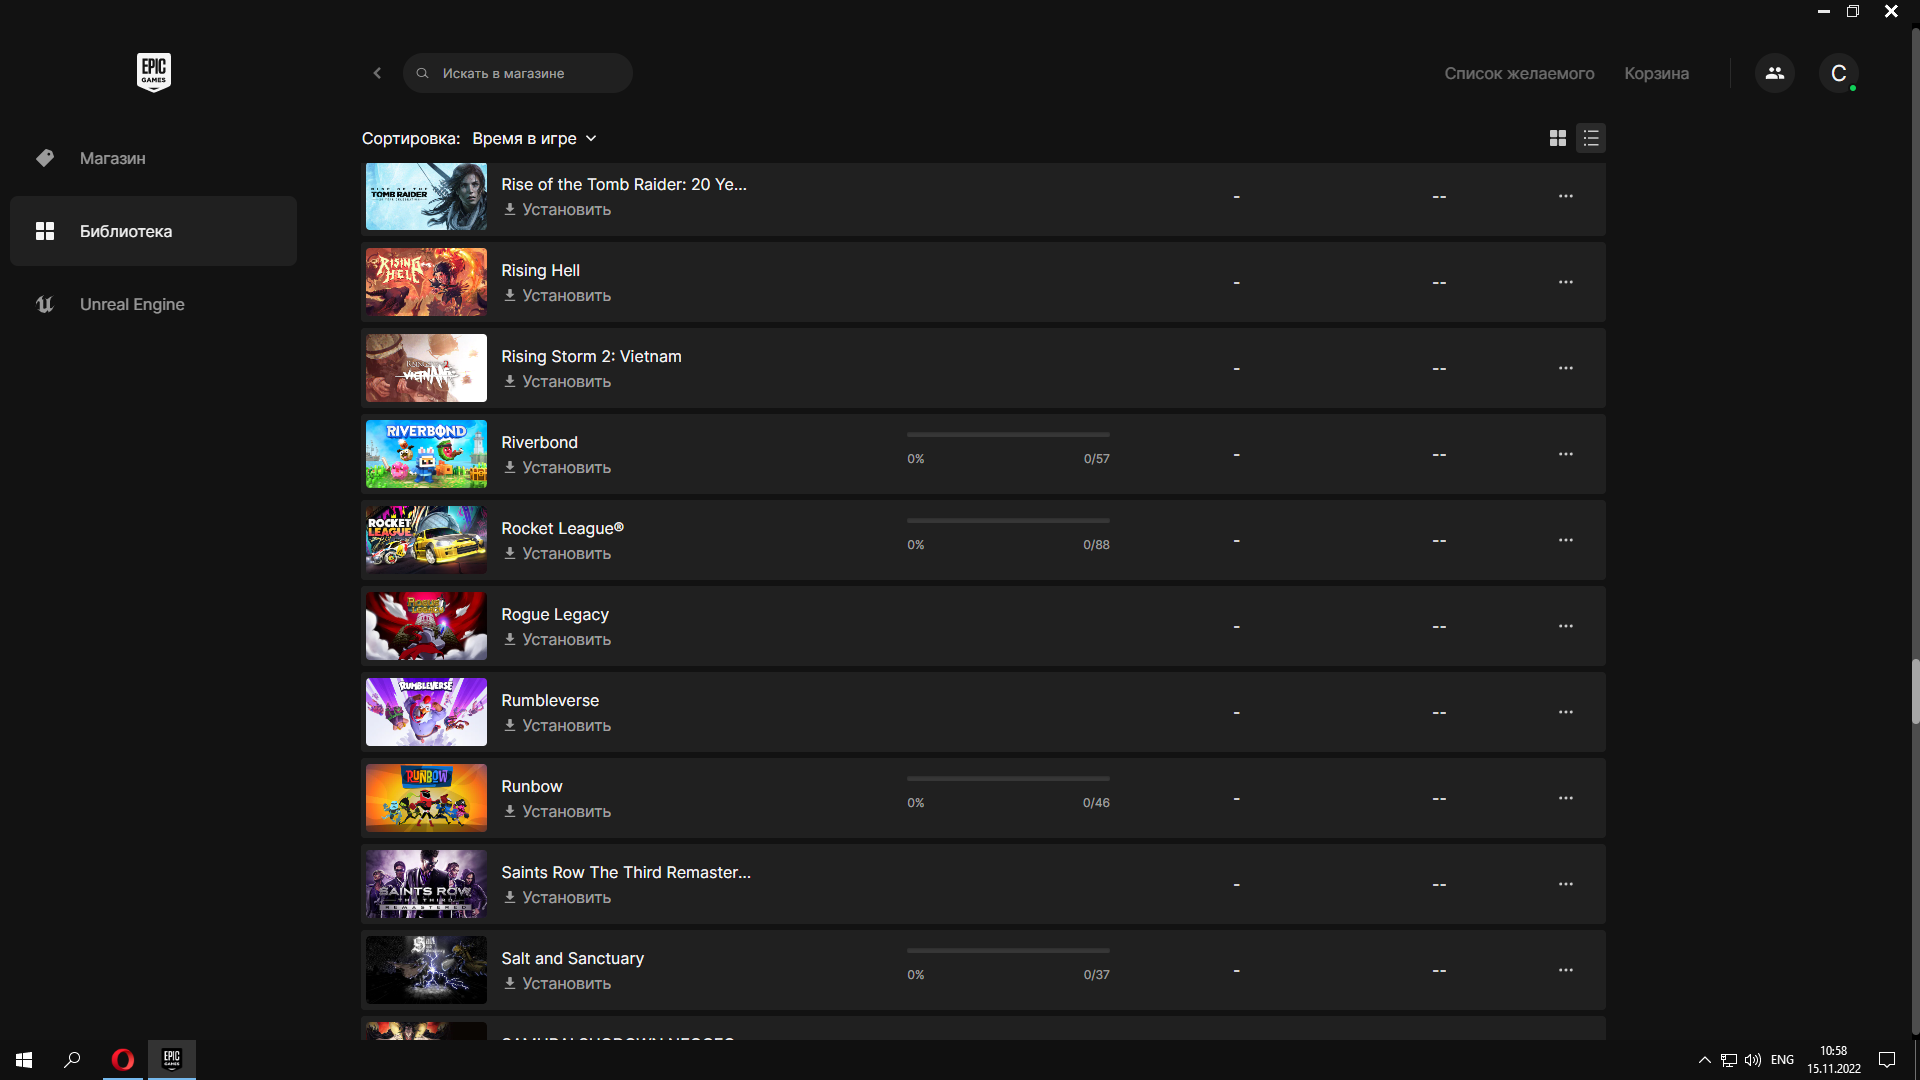
Task: Open more options for Riverbond
Action: [1566, 454]
